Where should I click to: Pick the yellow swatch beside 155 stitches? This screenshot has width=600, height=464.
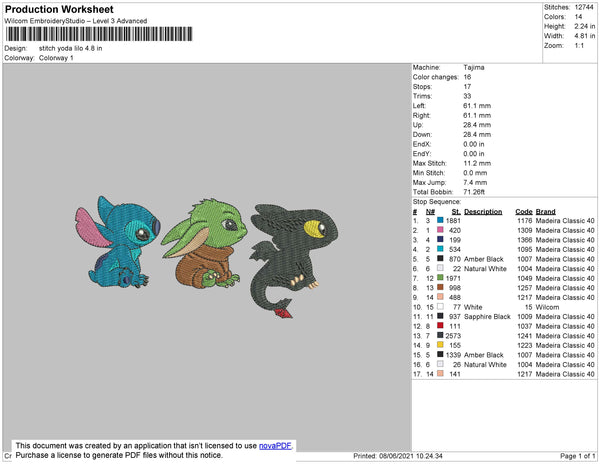coord(440,345)
